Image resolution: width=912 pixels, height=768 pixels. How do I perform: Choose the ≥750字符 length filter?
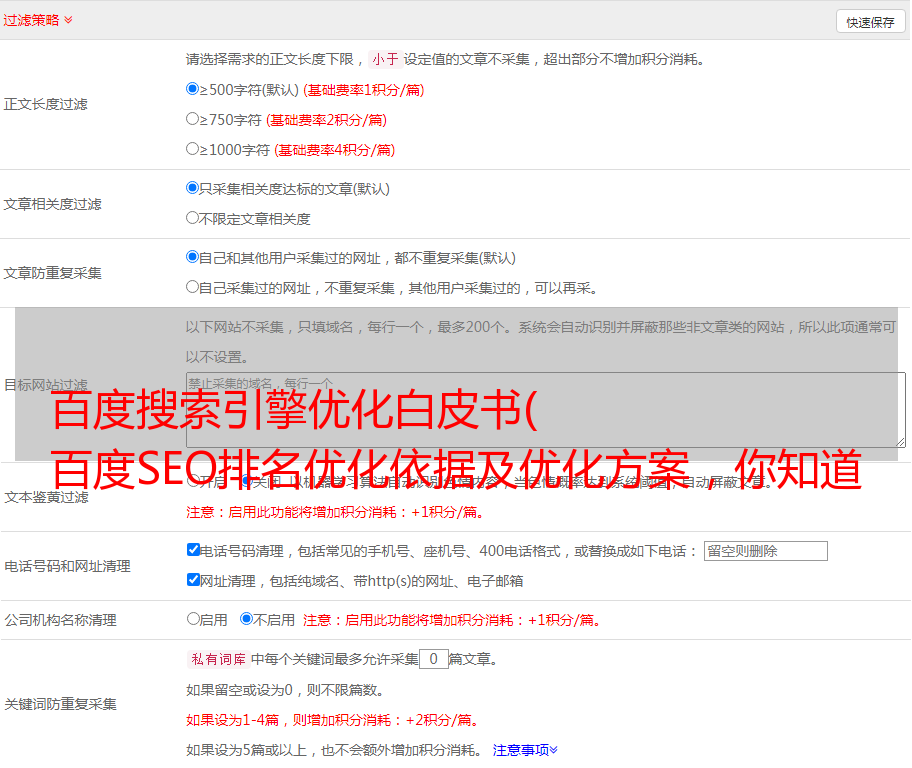(x=193, y=119)
